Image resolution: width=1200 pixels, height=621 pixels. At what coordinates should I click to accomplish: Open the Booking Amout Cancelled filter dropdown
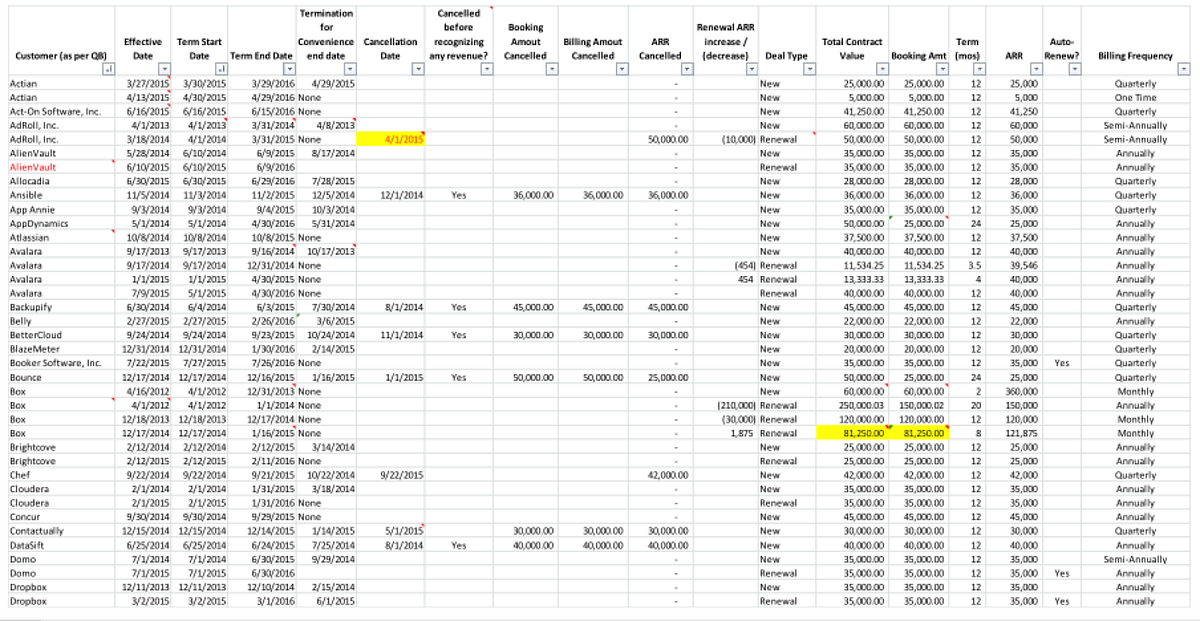tap(553, 69)
